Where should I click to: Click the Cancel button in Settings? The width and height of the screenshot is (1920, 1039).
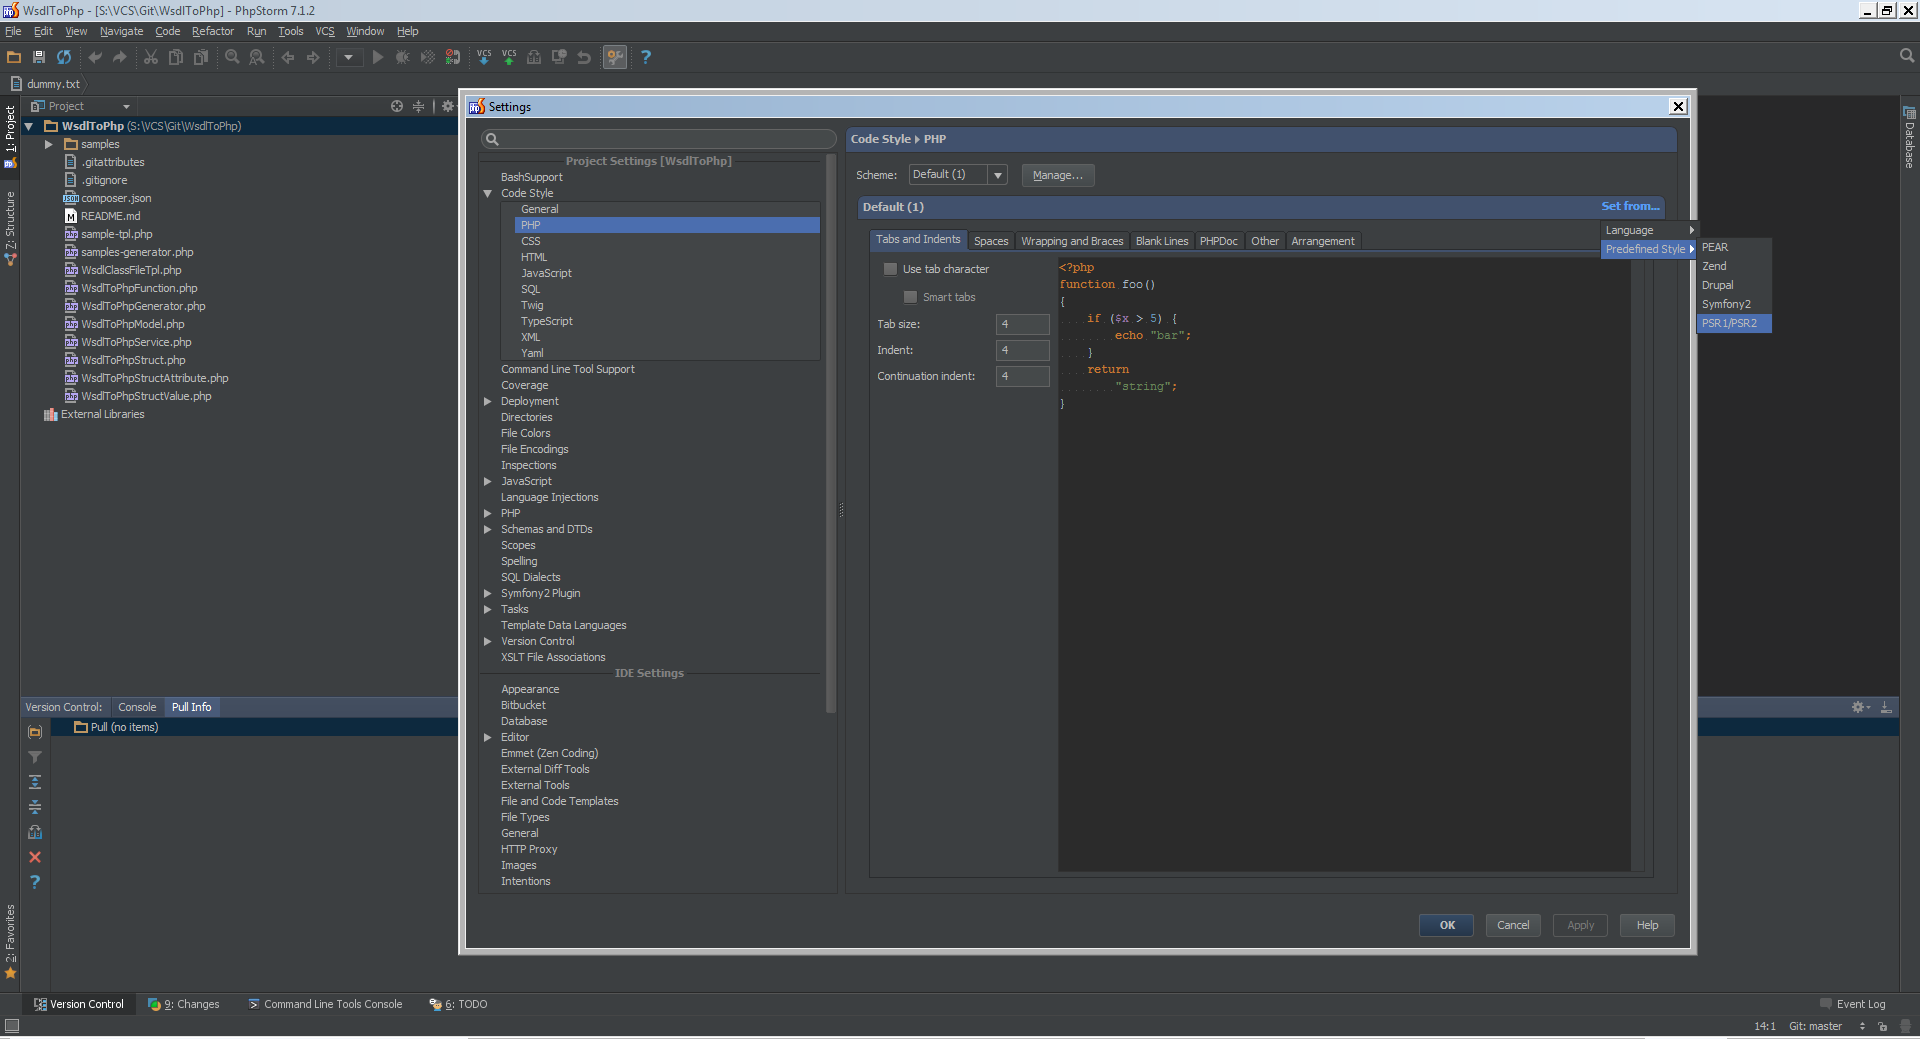point(1513,925)
